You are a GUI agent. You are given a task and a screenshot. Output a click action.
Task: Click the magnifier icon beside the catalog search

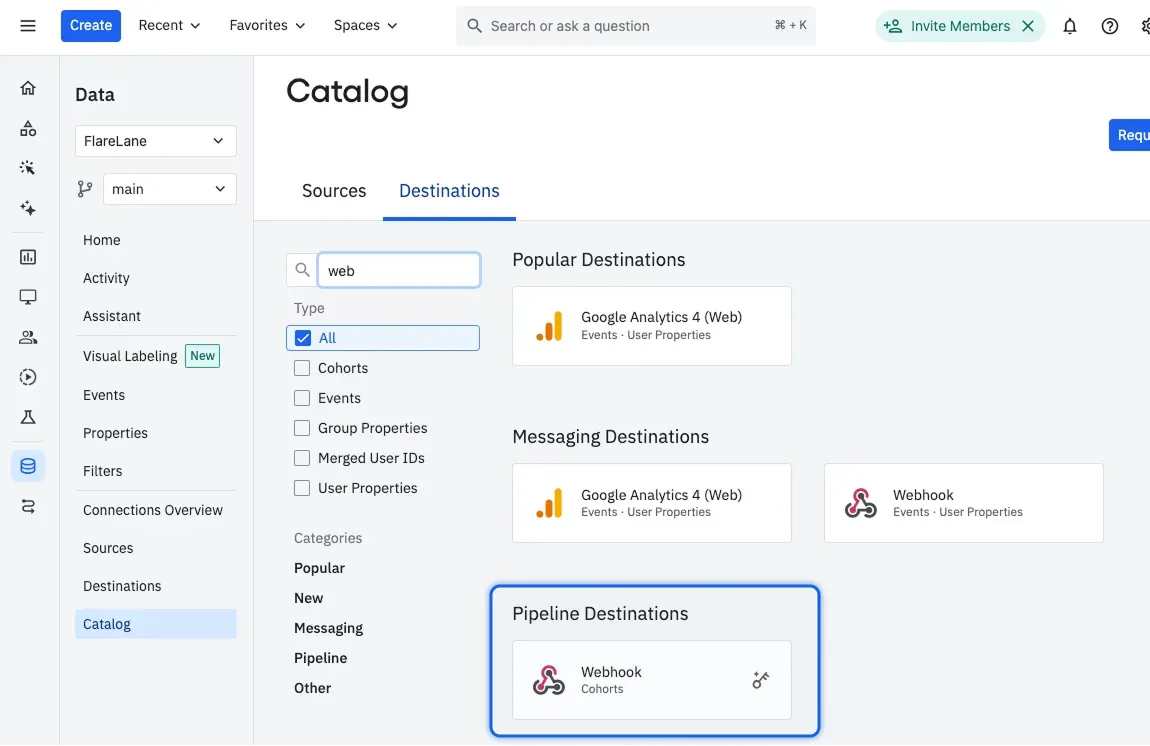pyautogui.click(x=302, y=270)
